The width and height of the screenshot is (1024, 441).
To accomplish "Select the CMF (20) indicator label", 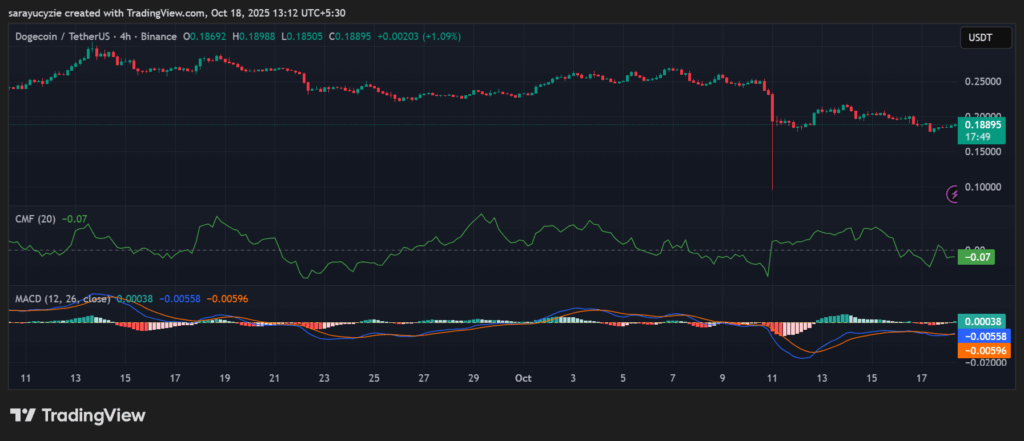I will 33,218.
